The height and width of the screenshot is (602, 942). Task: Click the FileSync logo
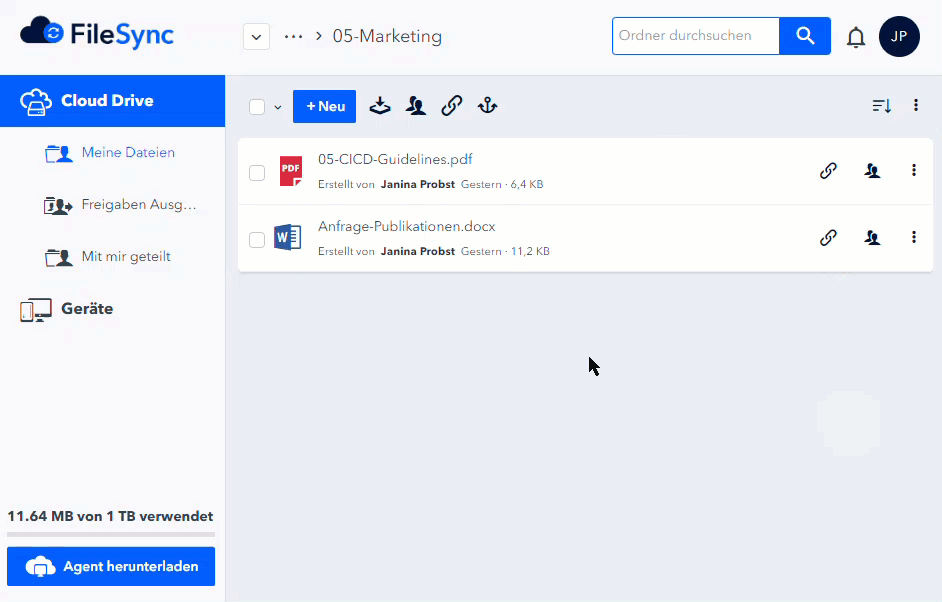coord(97,33)
